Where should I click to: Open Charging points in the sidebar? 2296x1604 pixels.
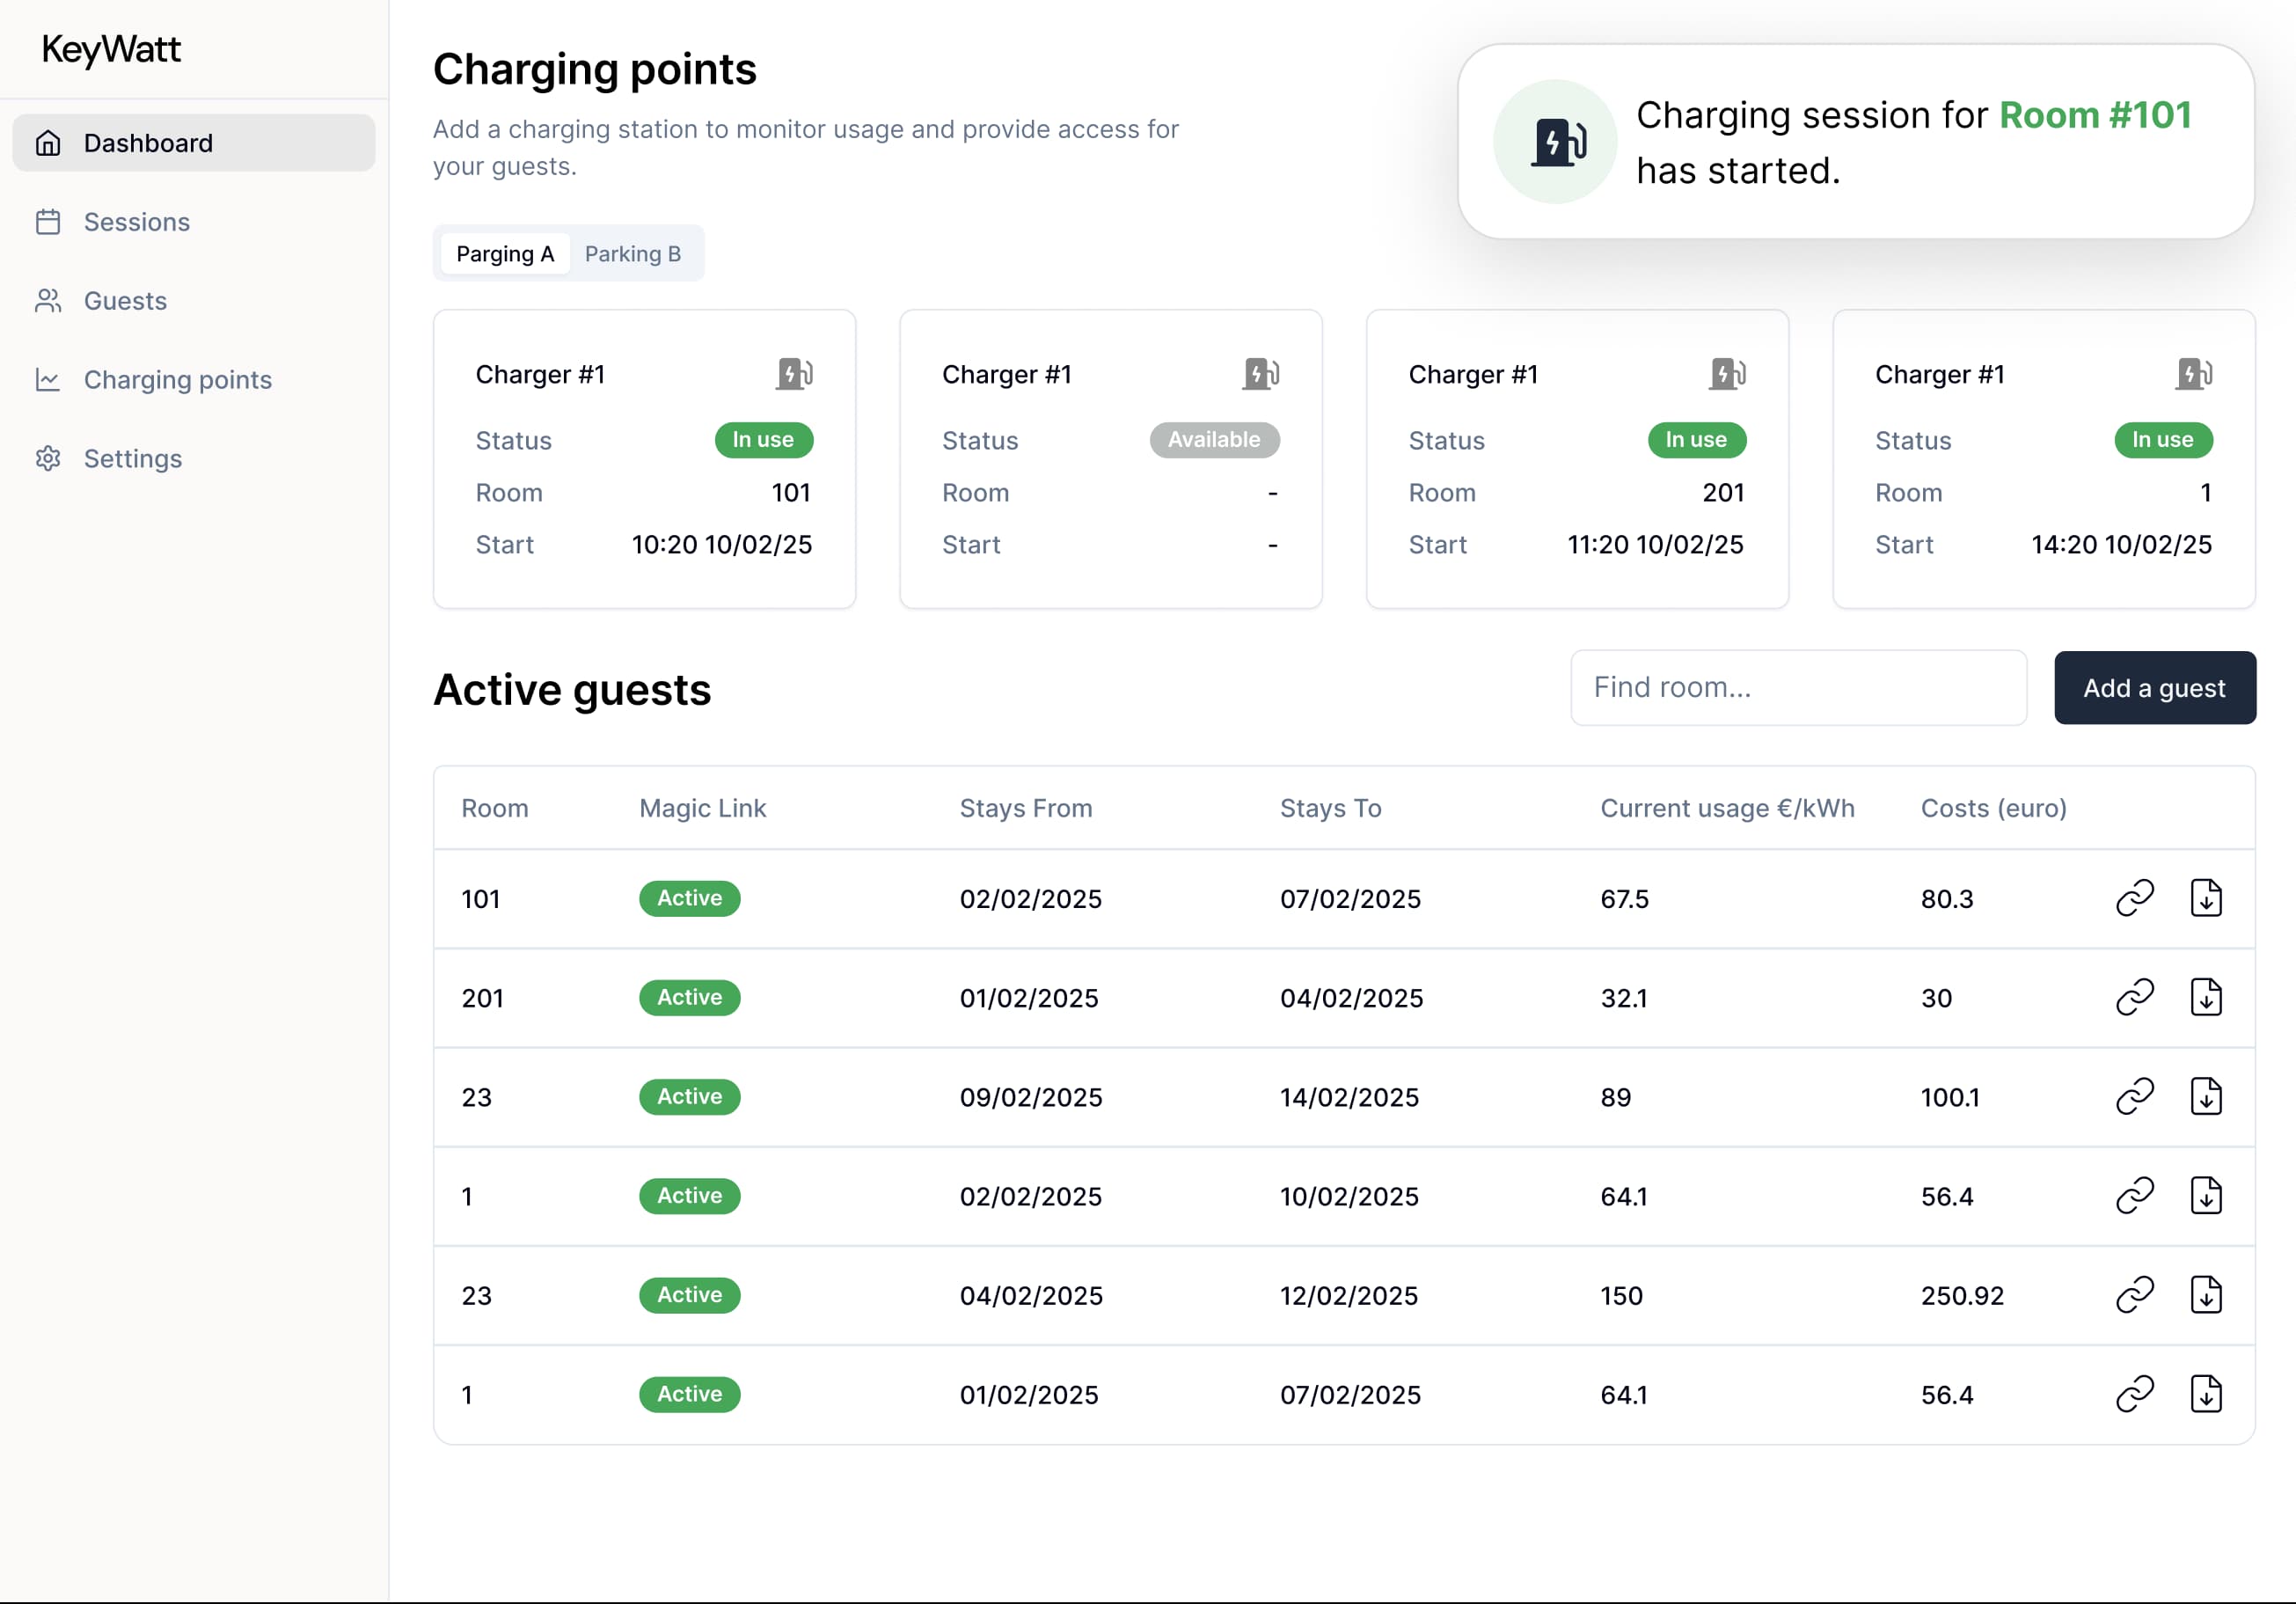pyautogui.click(x=194, y=380)
